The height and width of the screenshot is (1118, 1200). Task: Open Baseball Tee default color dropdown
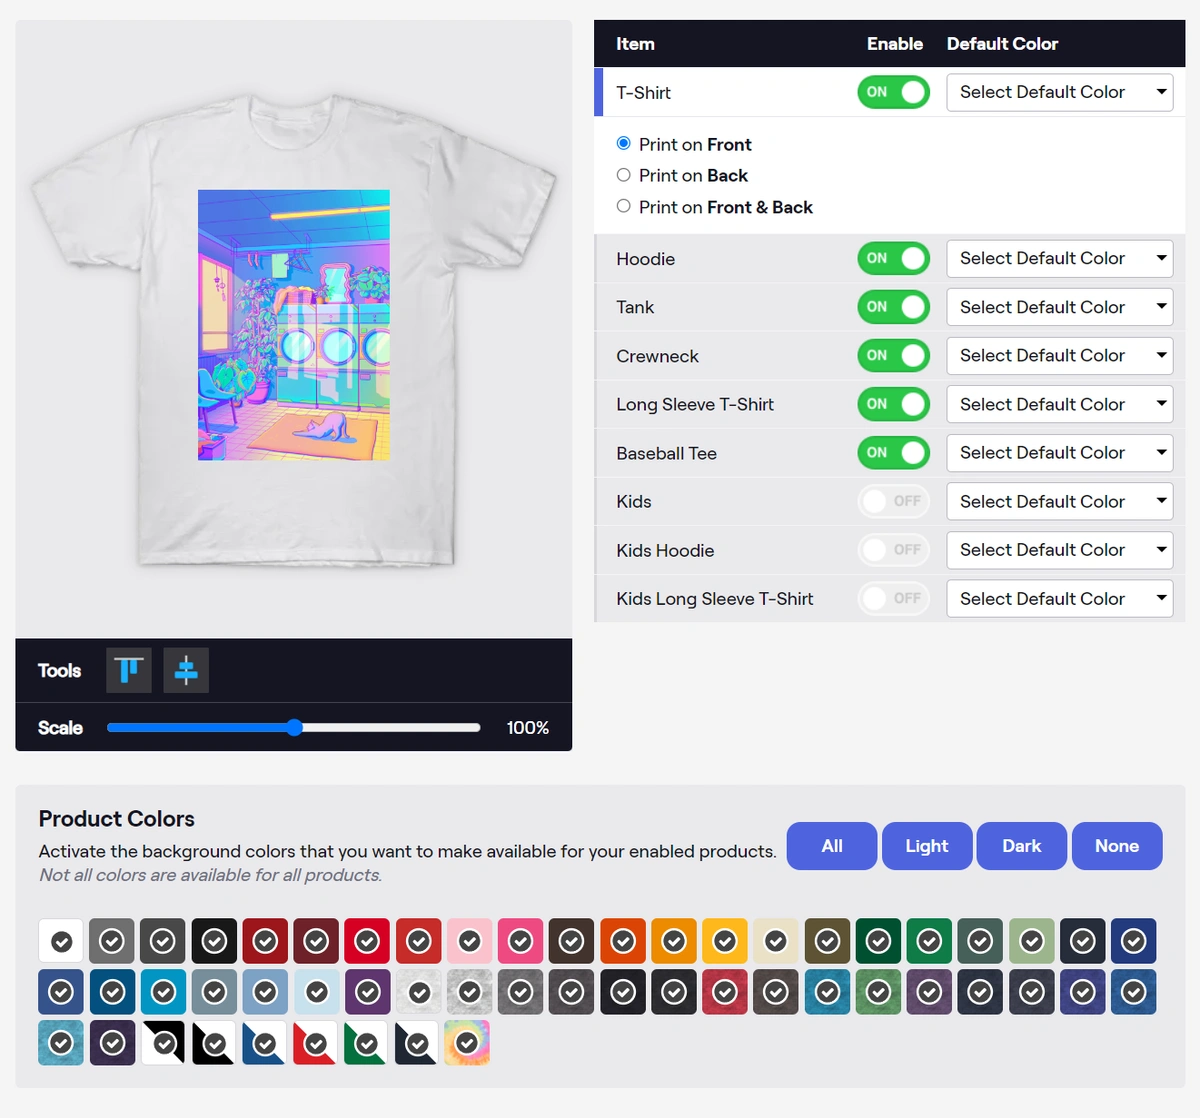coord(1060,452)
